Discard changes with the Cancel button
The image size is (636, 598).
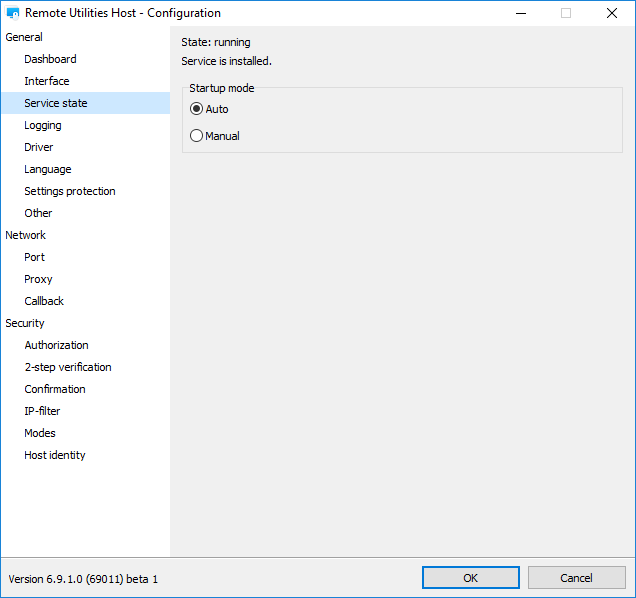pyautogui.click(x=576, y=578)
